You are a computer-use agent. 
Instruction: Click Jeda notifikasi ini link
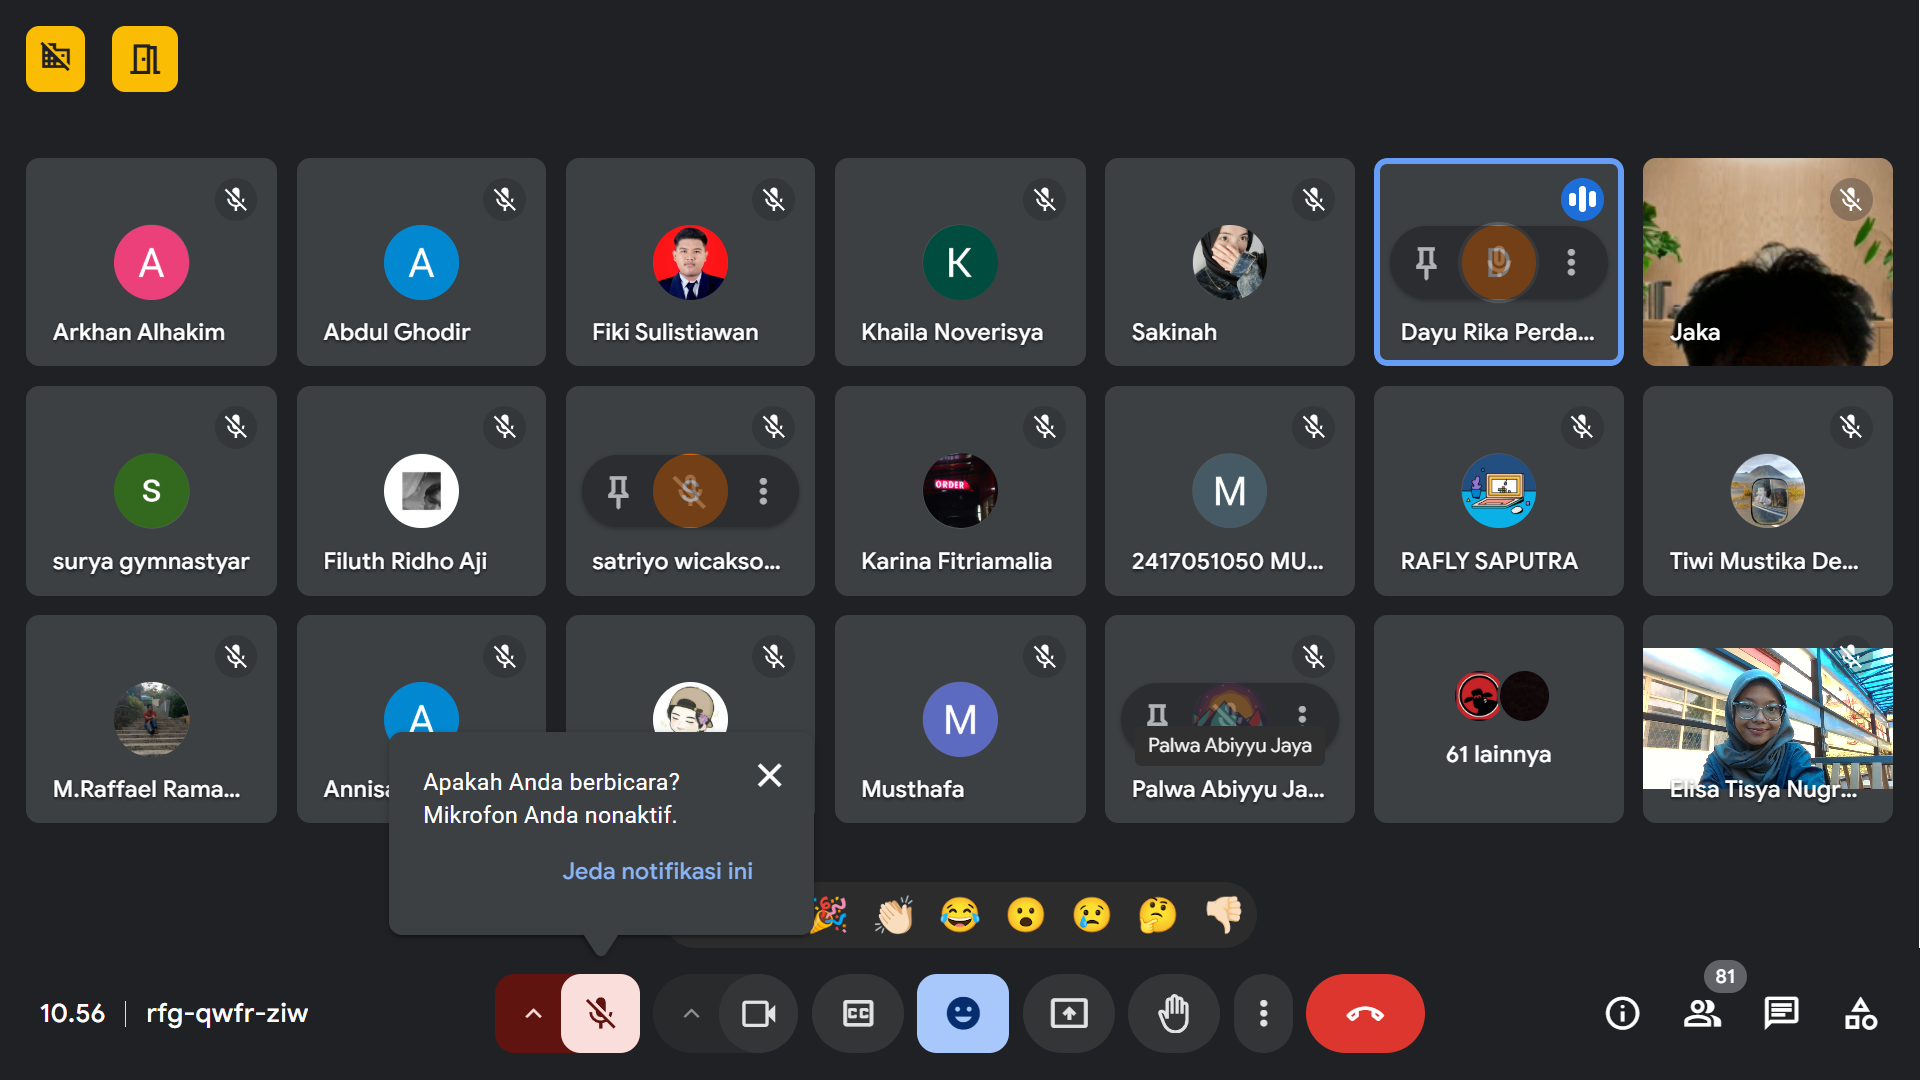[x=657, y=871]
